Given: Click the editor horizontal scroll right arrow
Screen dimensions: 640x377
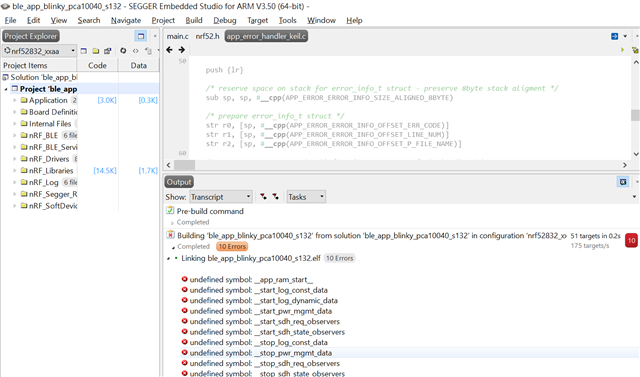Looking at the screenshot, I should click(624, 165).
